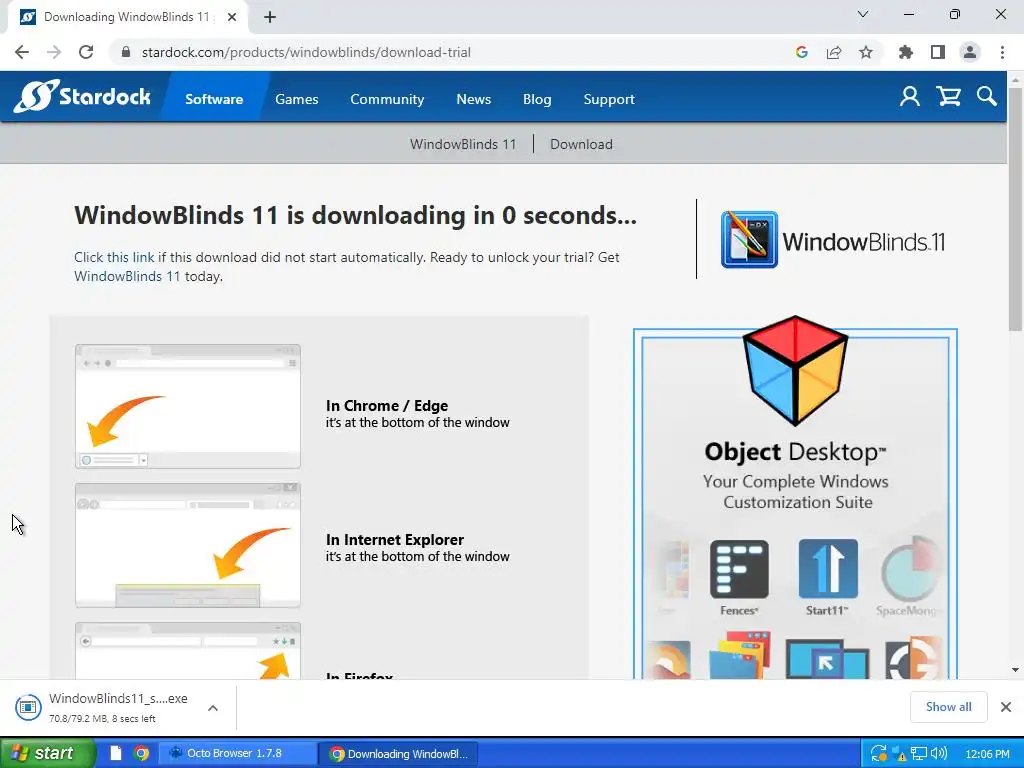This screenshot has height=768, width=1024.
Task: Open the Games menu
Action: click(296, 99)
